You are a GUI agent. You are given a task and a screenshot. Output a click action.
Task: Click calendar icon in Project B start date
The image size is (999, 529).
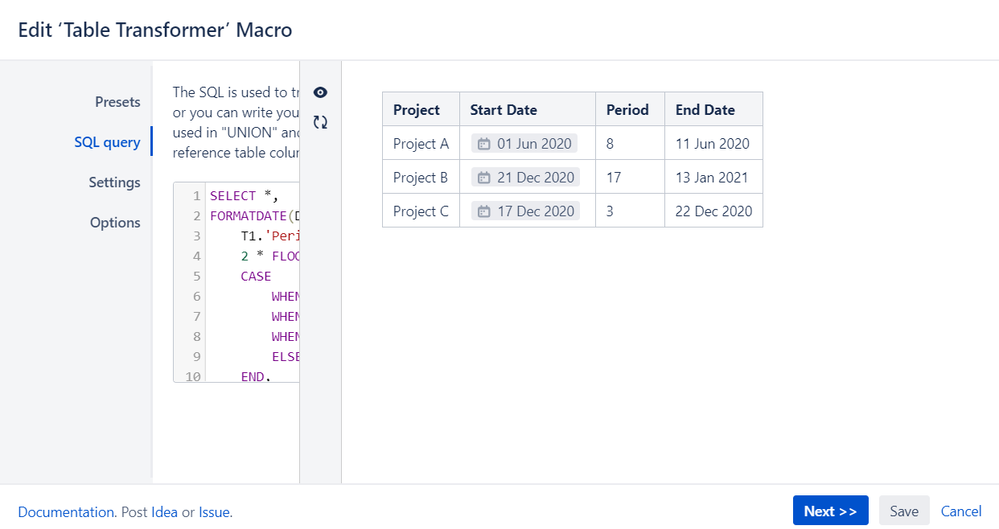484,178
